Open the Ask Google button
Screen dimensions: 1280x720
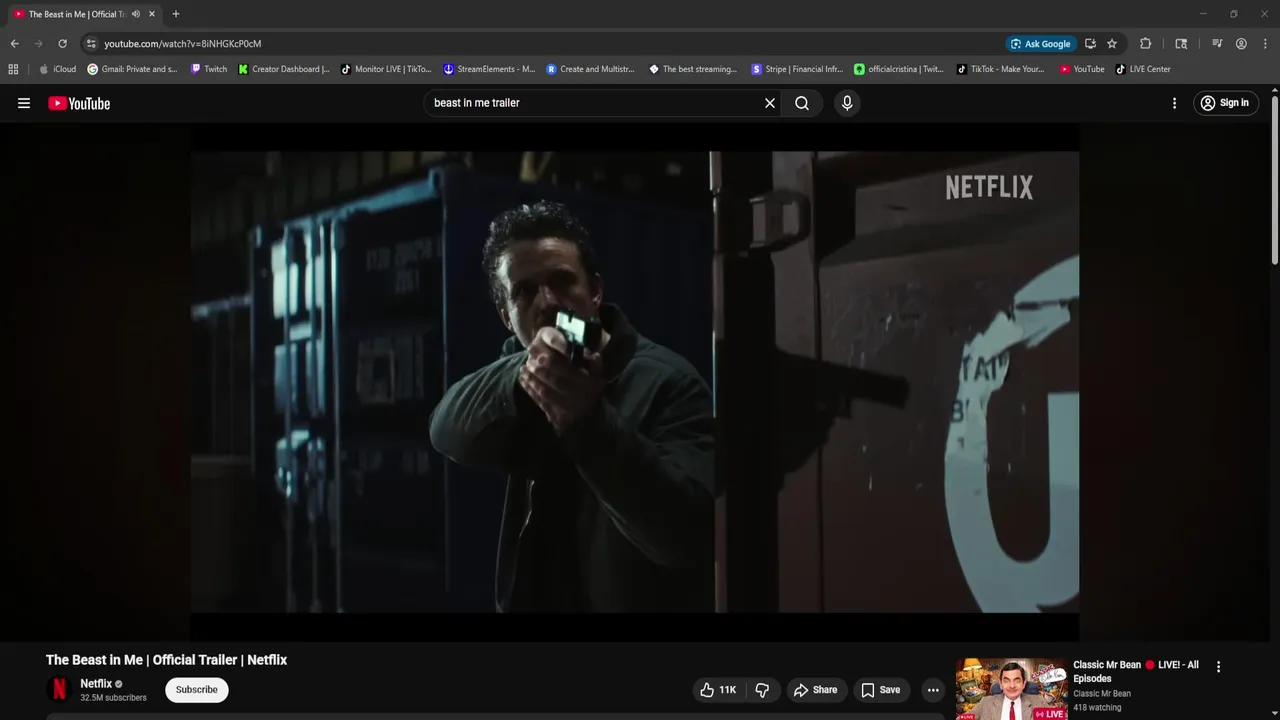pos(1040,44)
